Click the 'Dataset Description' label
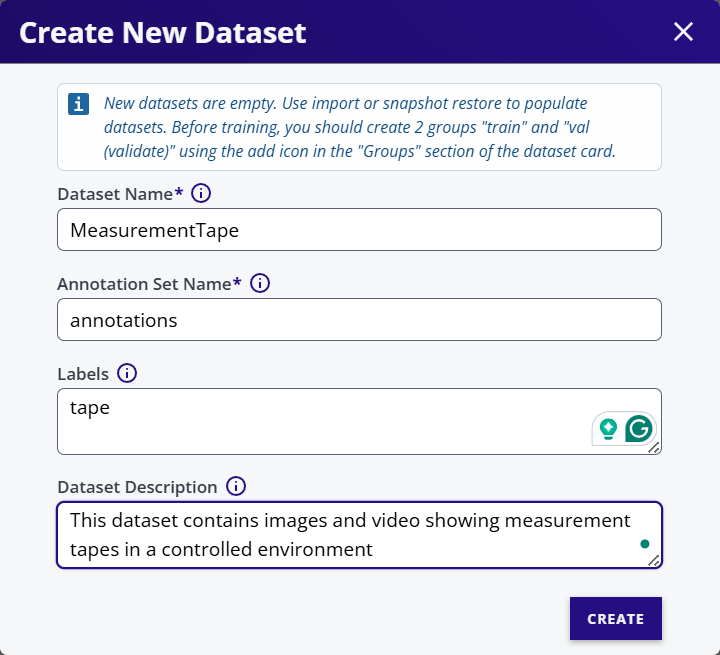Image resolution: width=720 pixels, height=655 pixels. click(137, 487)
